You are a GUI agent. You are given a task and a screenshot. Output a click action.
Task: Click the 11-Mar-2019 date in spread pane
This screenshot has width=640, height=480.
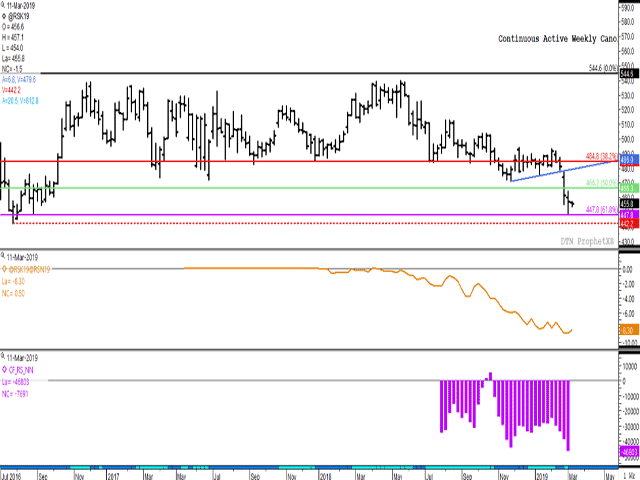22,257
